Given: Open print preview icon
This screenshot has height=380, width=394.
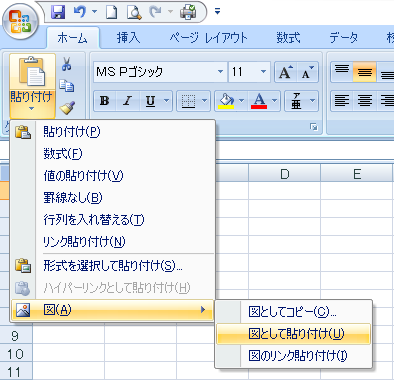Looking at the screenshot, I should (134, 12).
